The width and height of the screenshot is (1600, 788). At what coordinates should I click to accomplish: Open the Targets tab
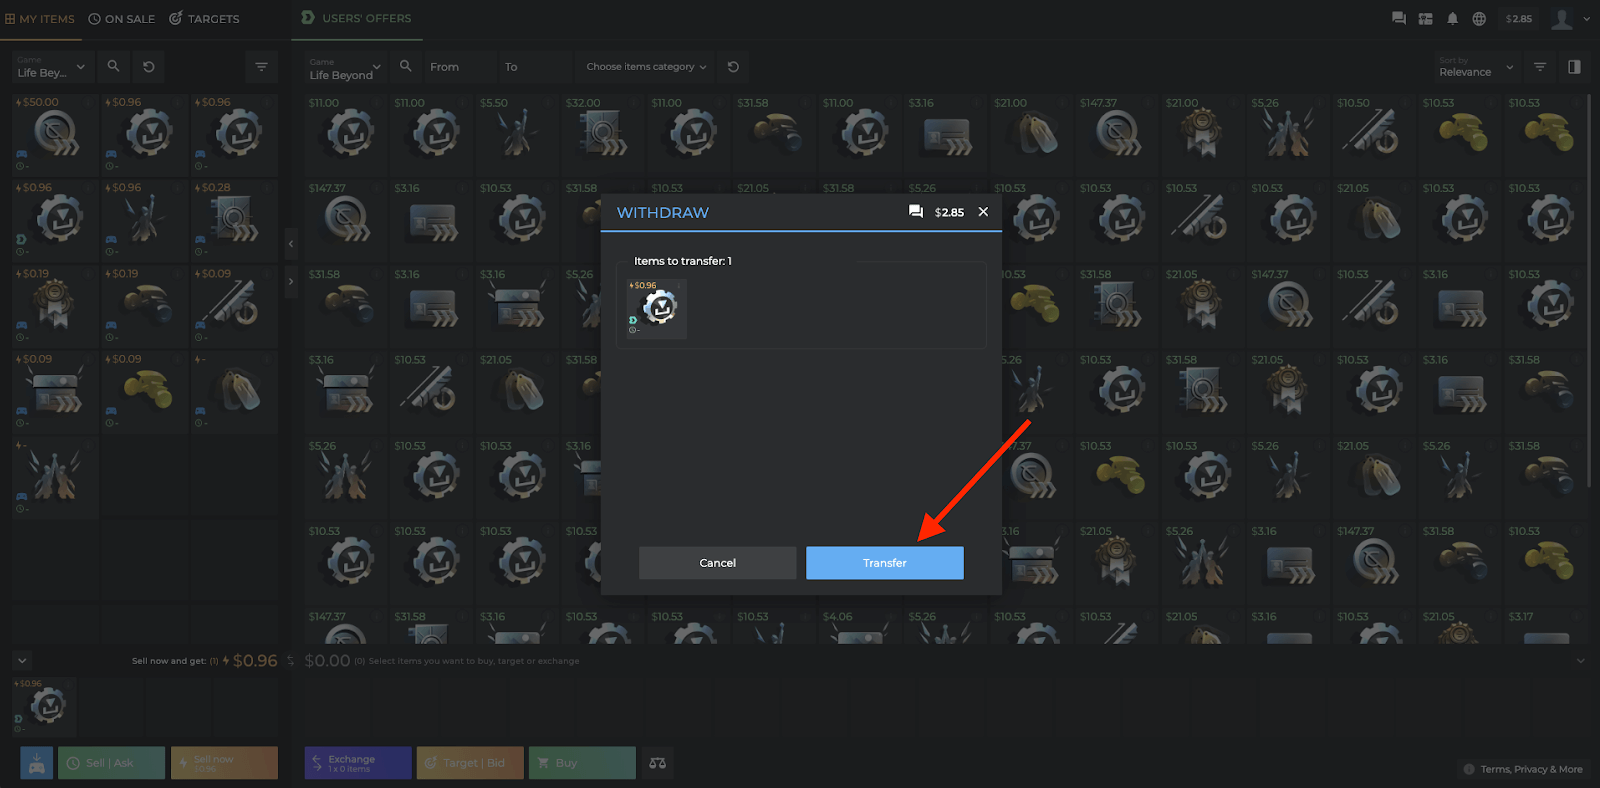pyautogui.click(x=204, y=19)
